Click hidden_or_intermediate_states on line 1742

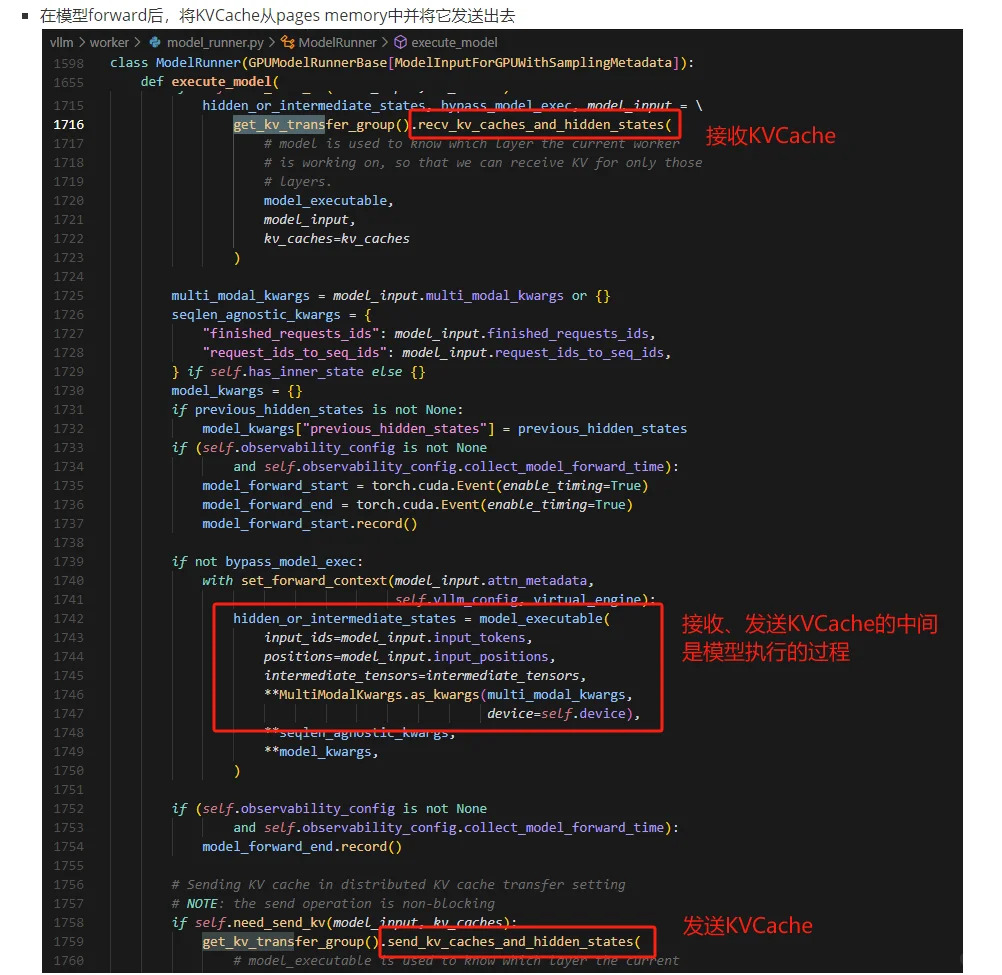tap(344, 618)
